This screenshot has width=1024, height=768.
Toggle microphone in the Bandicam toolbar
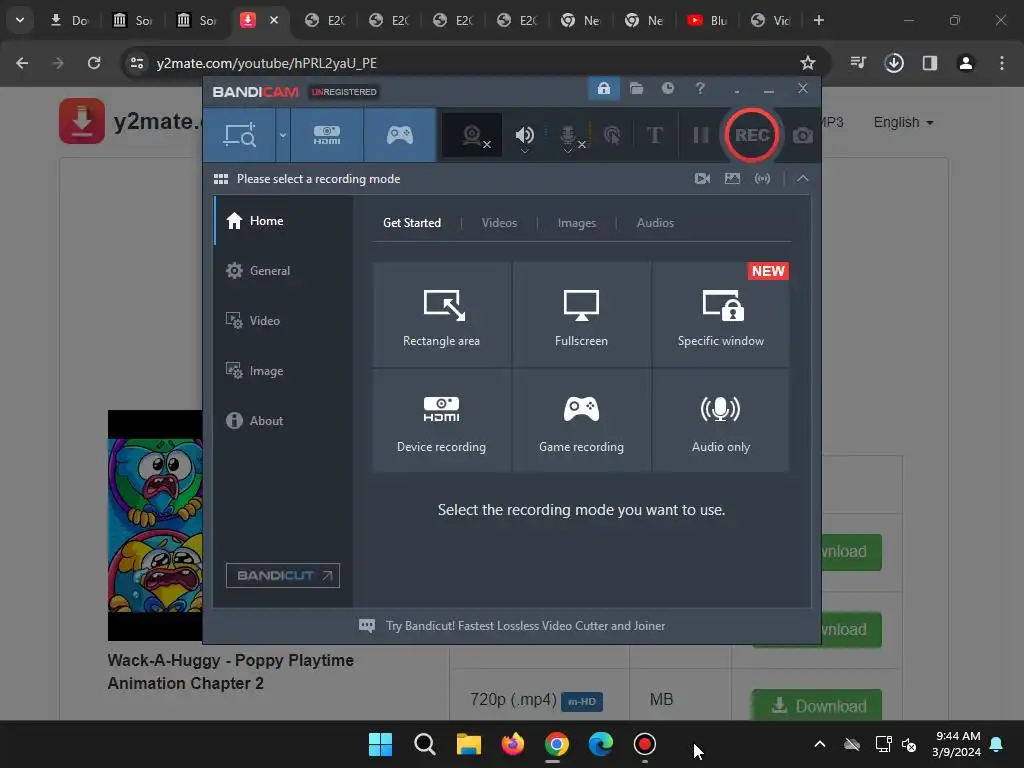point(568,135)
